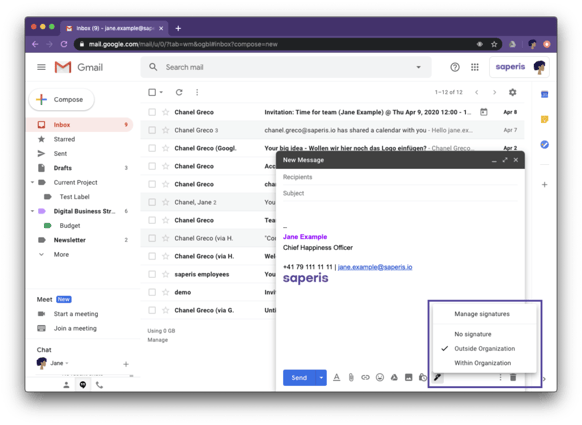The image size is (582, 425).
Task: Open the main menu hamburger icon
Action: point(41,67)
